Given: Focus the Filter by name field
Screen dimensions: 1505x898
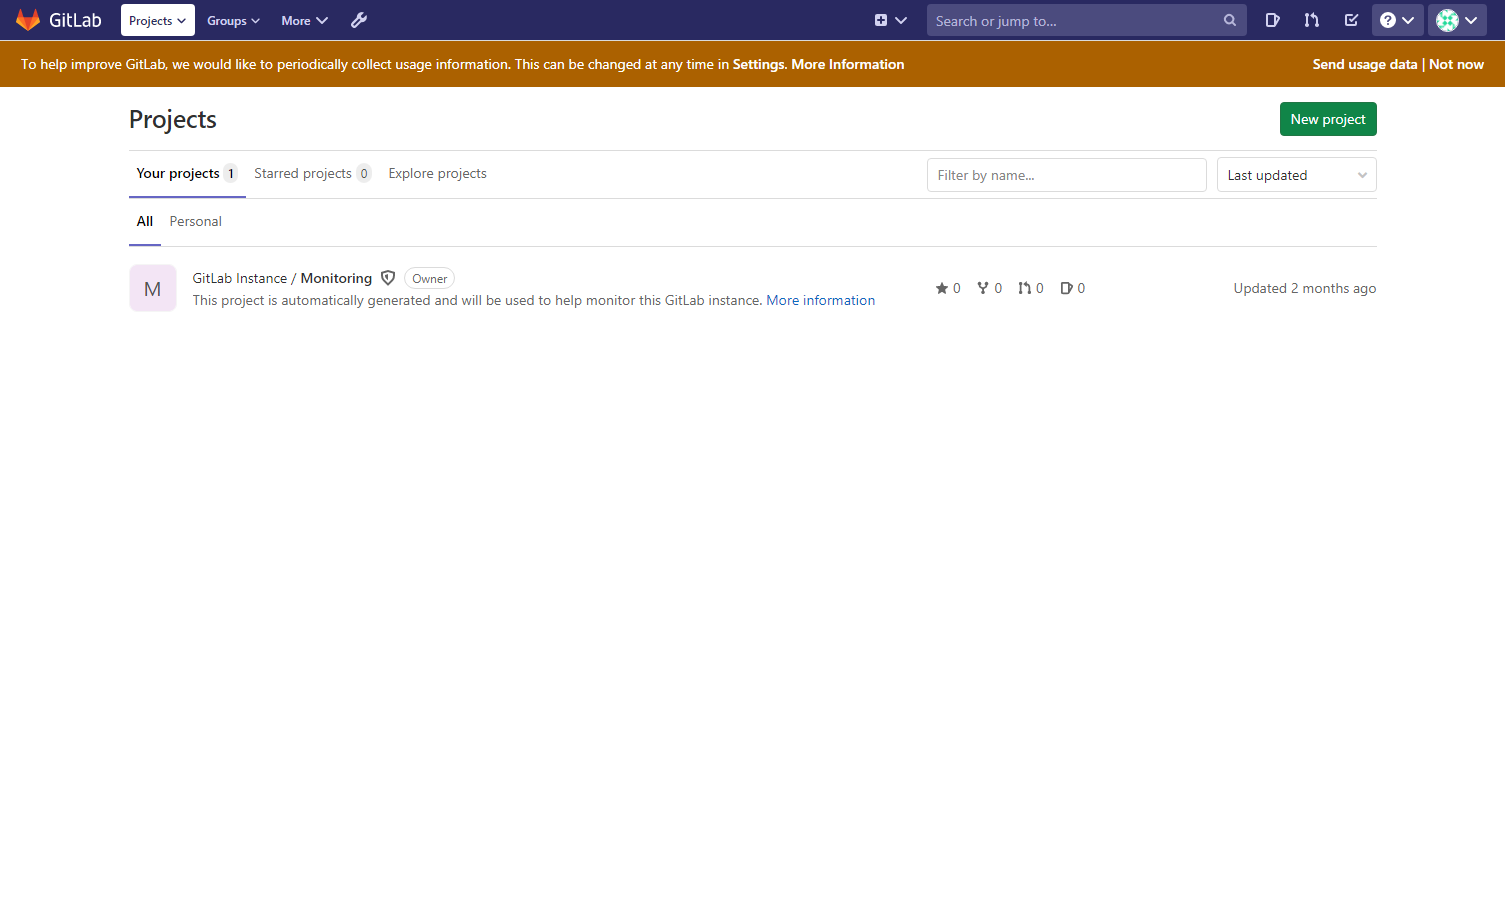Looking at the screenshot, I should click(x=1065, y=175).
